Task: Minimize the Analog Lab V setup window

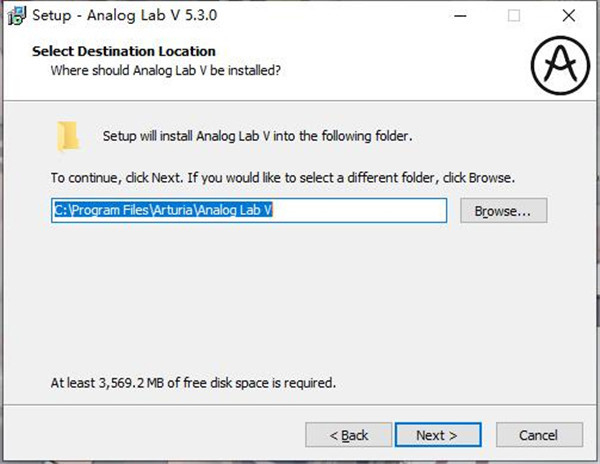Action: [460, 16]
